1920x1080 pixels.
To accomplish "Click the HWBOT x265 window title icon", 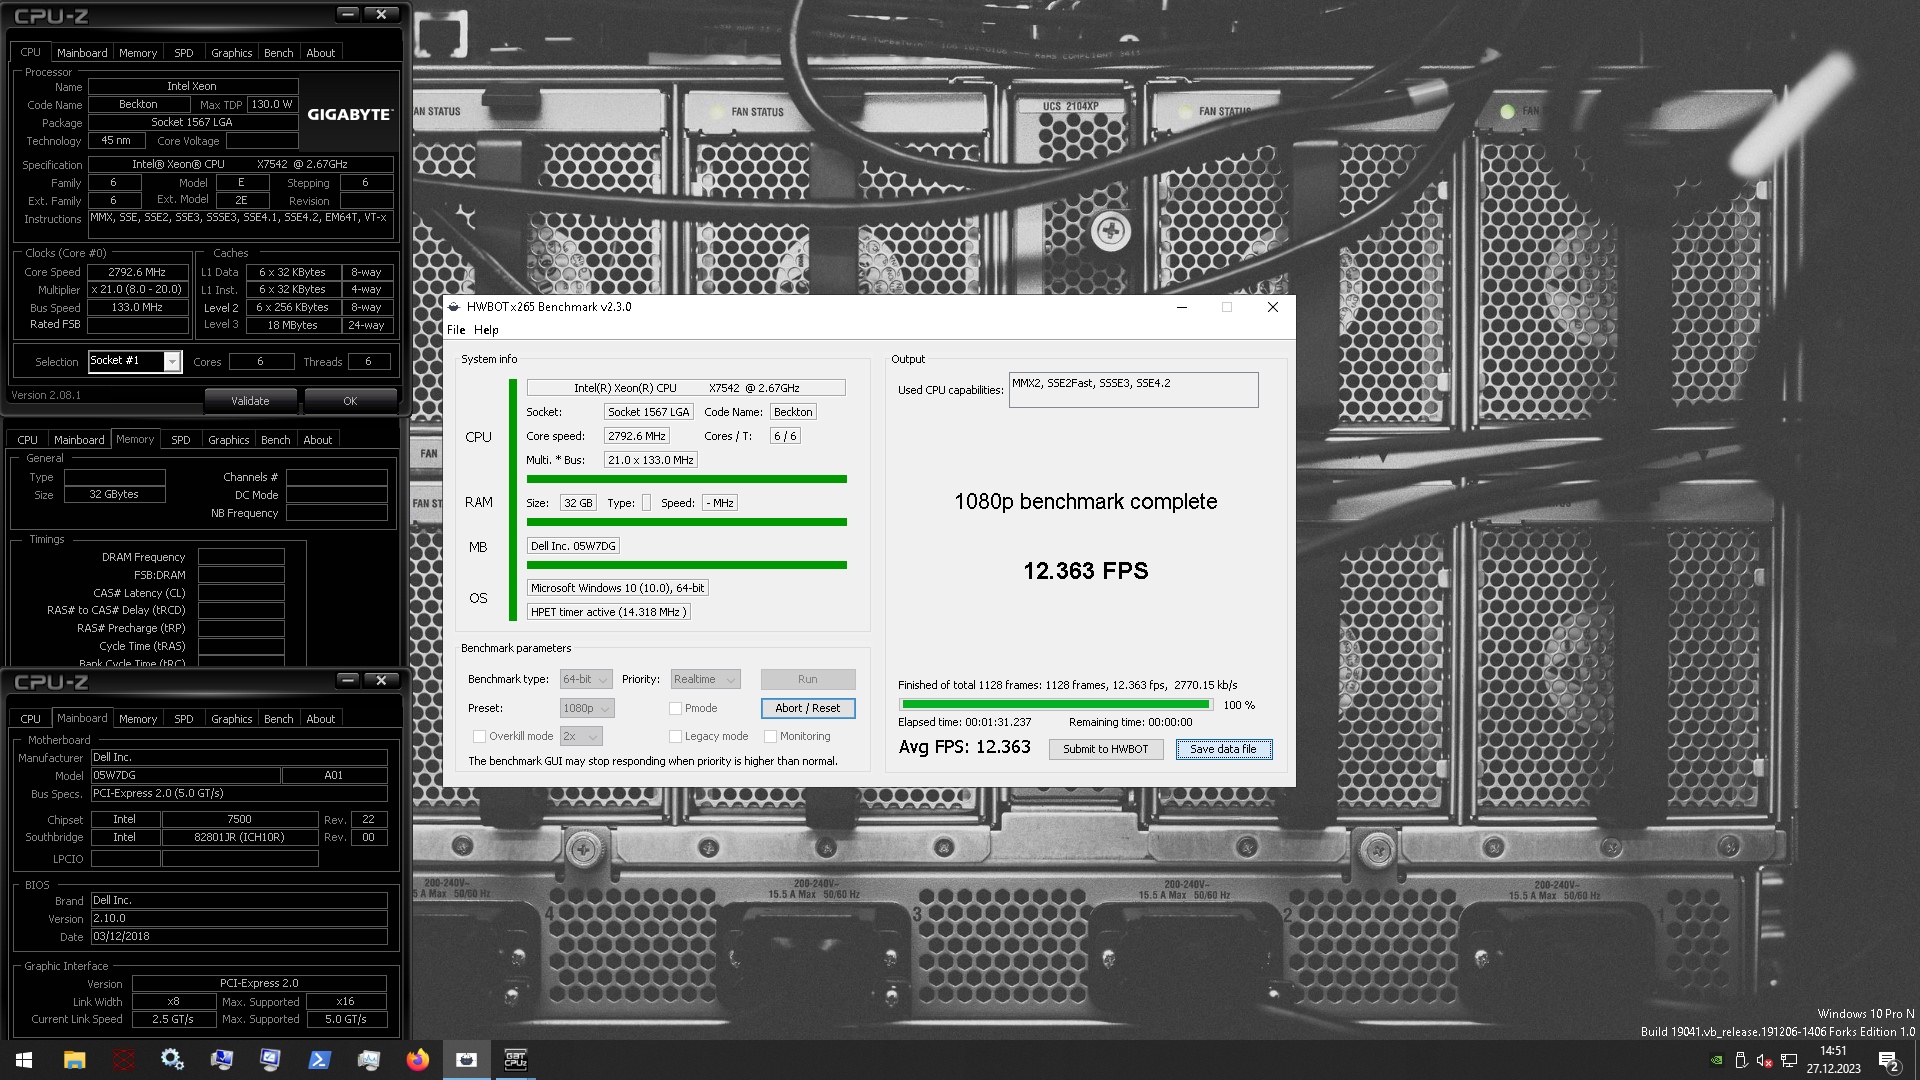I will (454, 307).
